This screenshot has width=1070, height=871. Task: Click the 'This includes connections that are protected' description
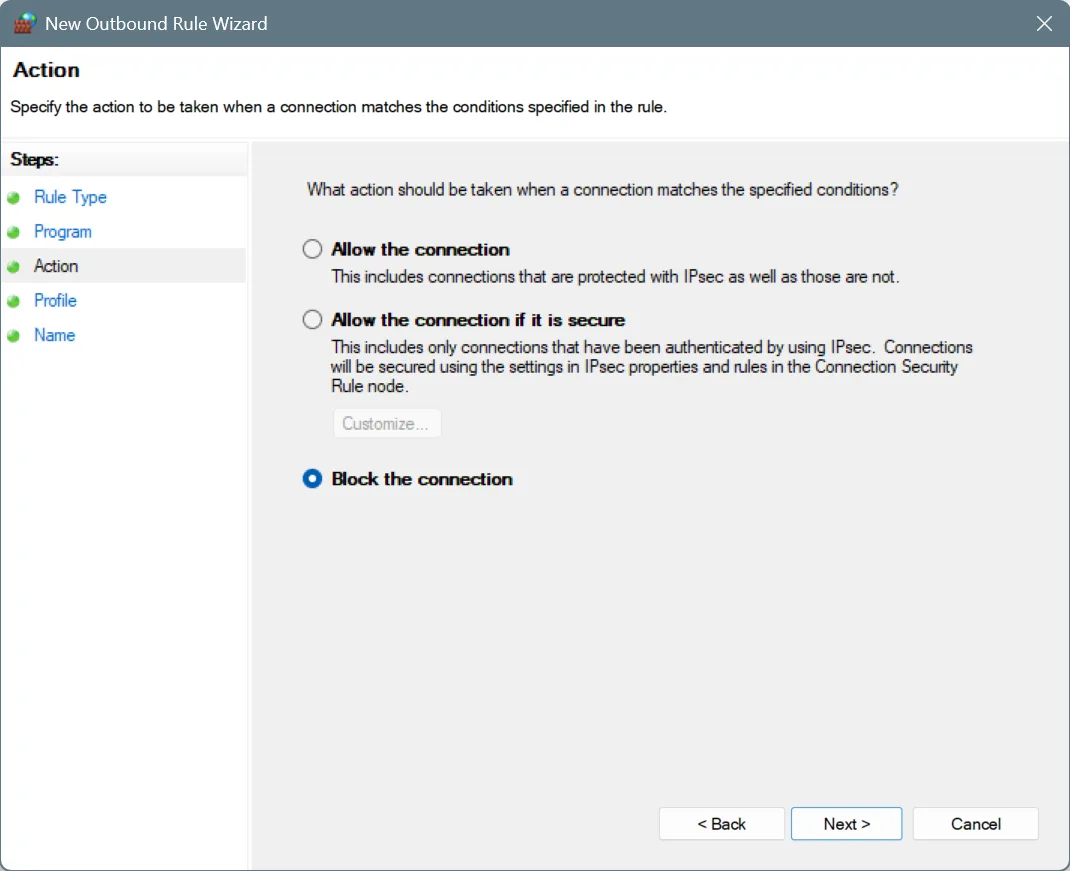pyautogui.click(x=616, y=276)
